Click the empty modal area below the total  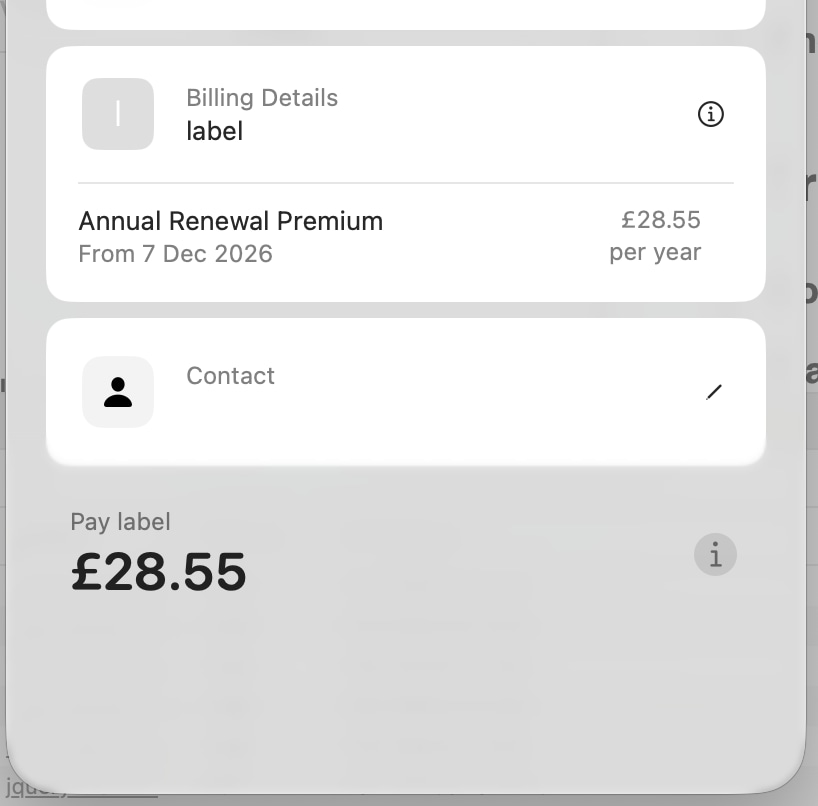[406, 680]
